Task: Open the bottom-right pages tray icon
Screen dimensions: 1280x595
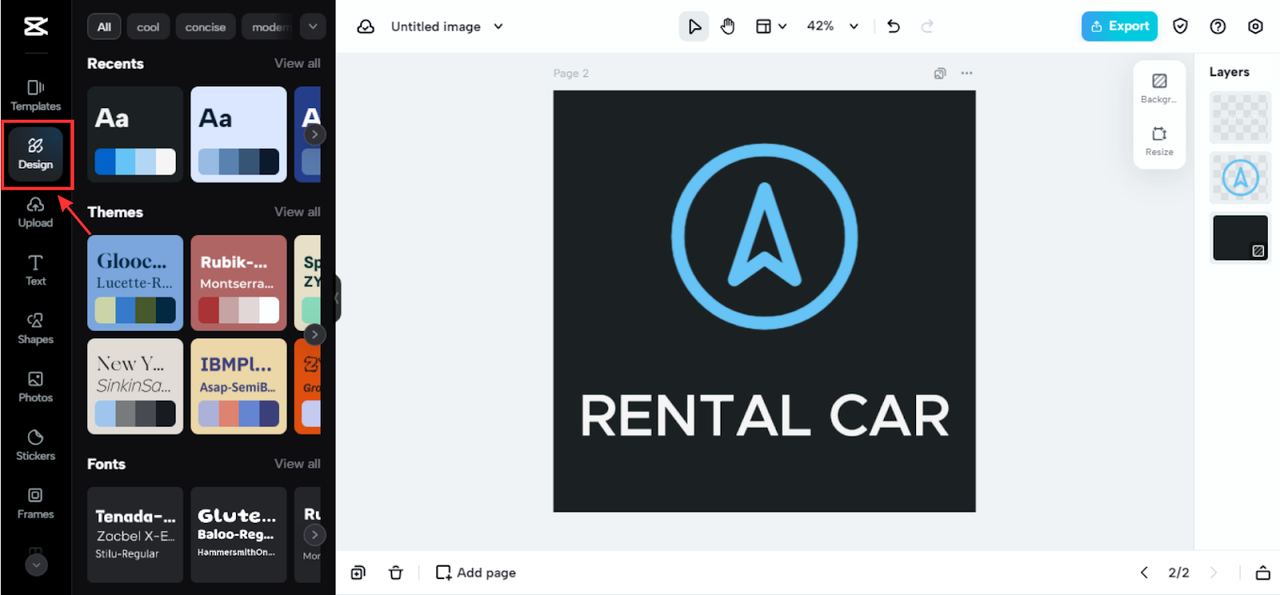Action: 1262,573
